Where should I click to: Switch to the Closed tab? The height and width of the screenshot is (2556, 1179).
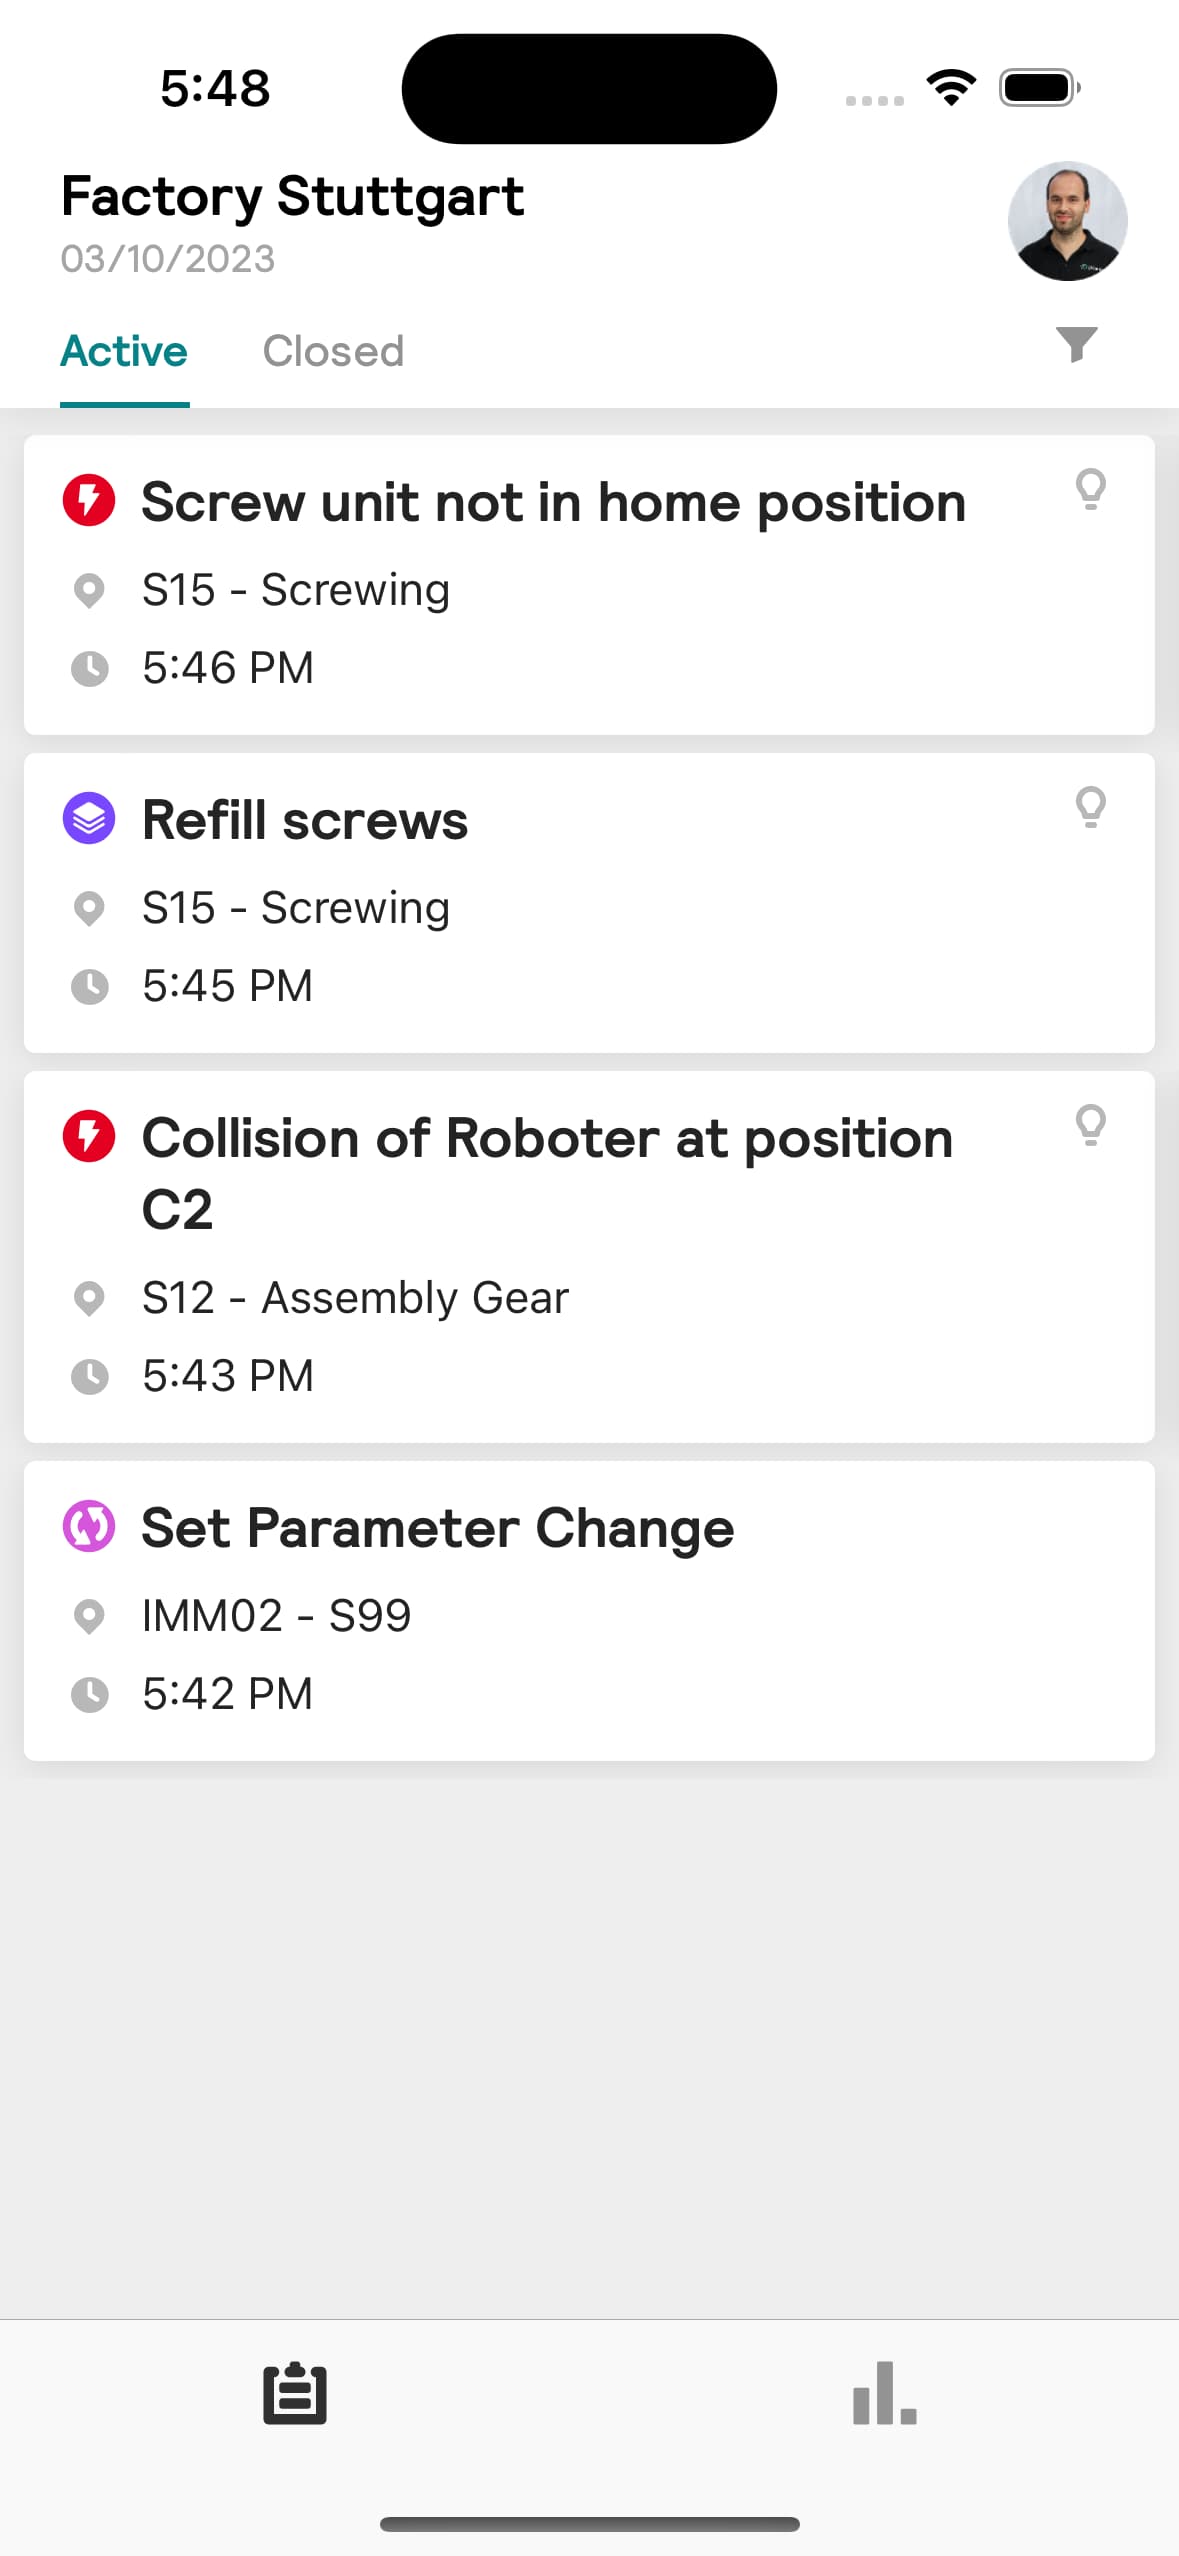[x=333, y=351]
